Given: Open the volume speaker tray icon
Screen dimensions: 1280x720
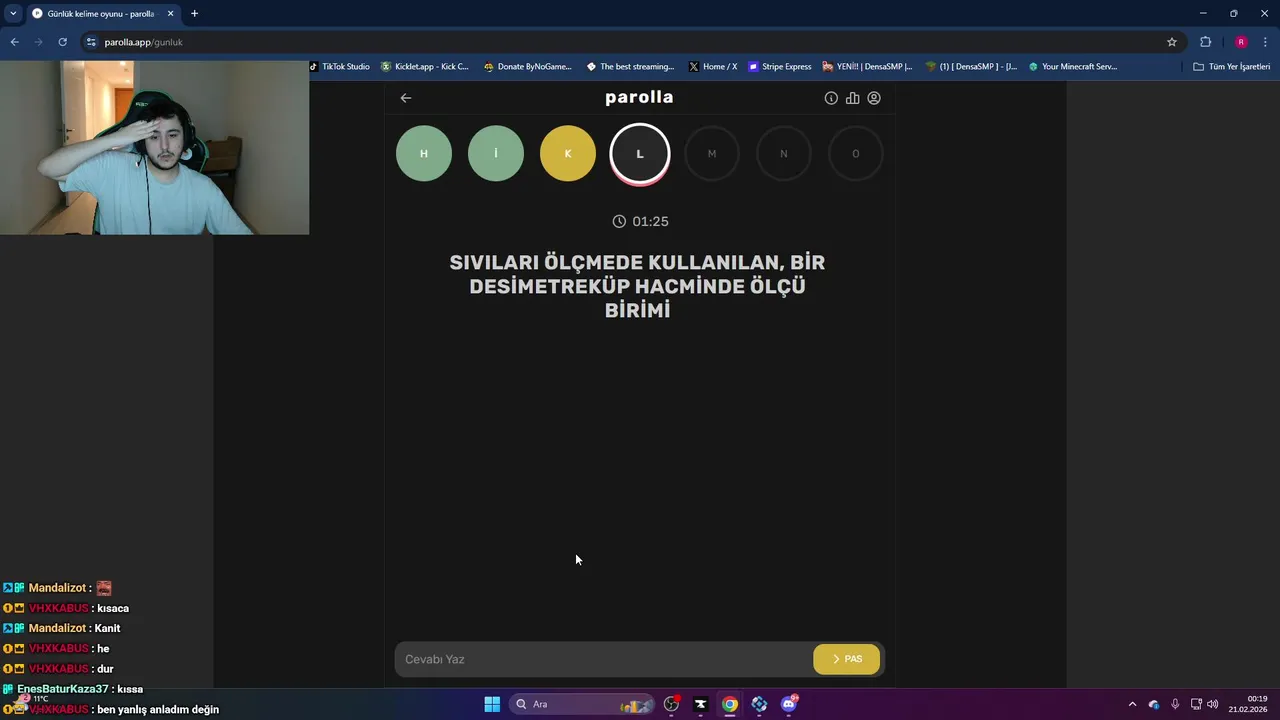Looking at the screenshot, I should (1213, 704).
